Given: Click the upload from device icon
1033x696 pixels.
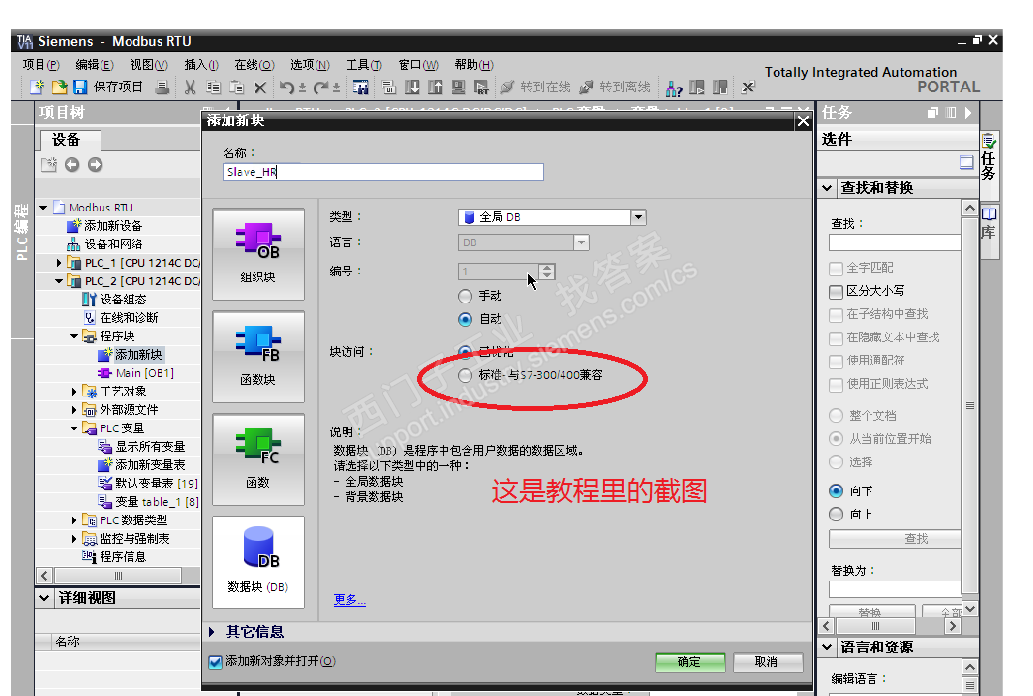Looking at the screenshot, I should click(x=435, y=86).
